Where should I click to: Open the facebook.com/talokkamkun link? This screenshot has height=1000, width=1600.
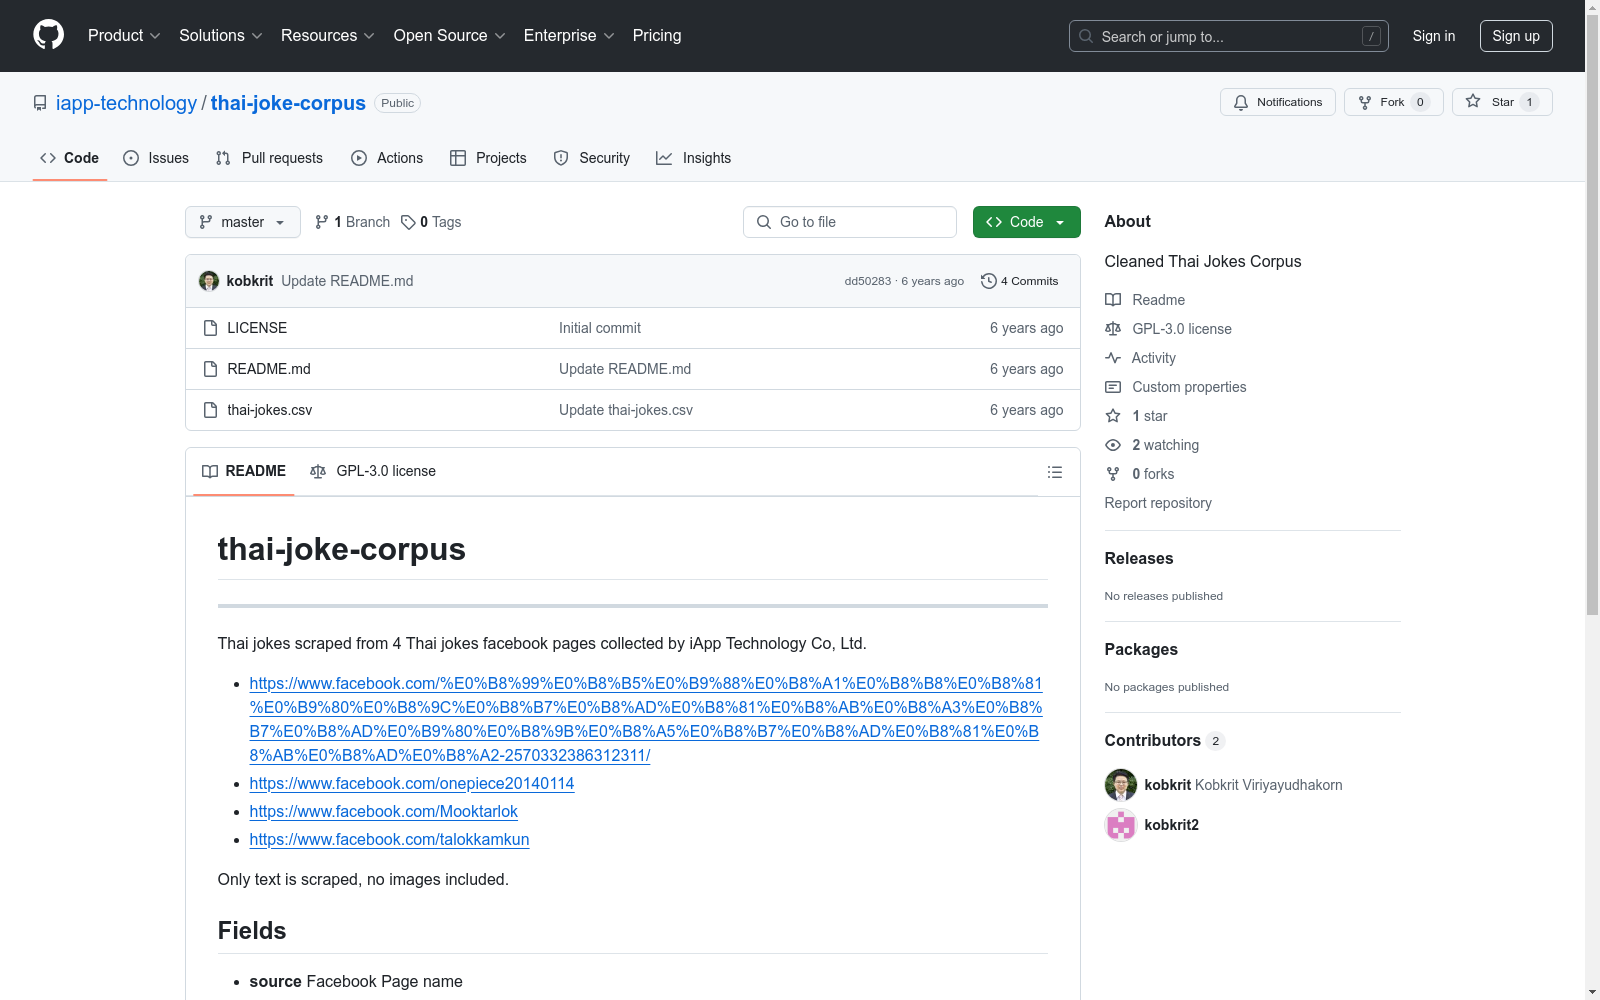(x=390, y=840)
